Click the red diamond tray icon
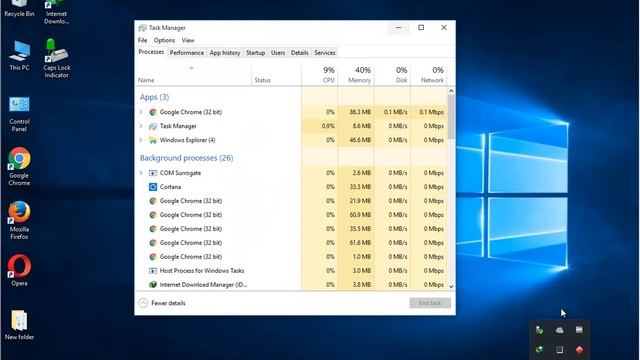The width and height of the screenshot is (640, 360). click(x=579, y=350)
